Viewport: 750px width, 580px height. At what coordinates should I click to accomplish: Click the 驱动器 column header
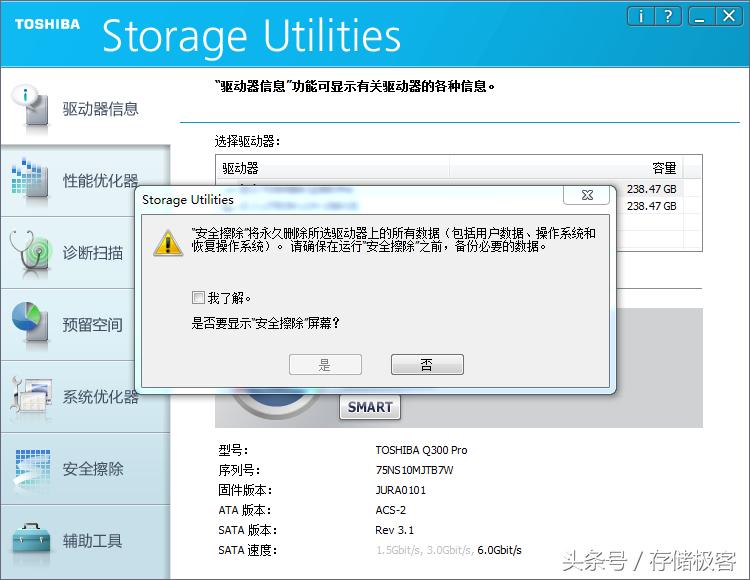[x=240, y=168]
